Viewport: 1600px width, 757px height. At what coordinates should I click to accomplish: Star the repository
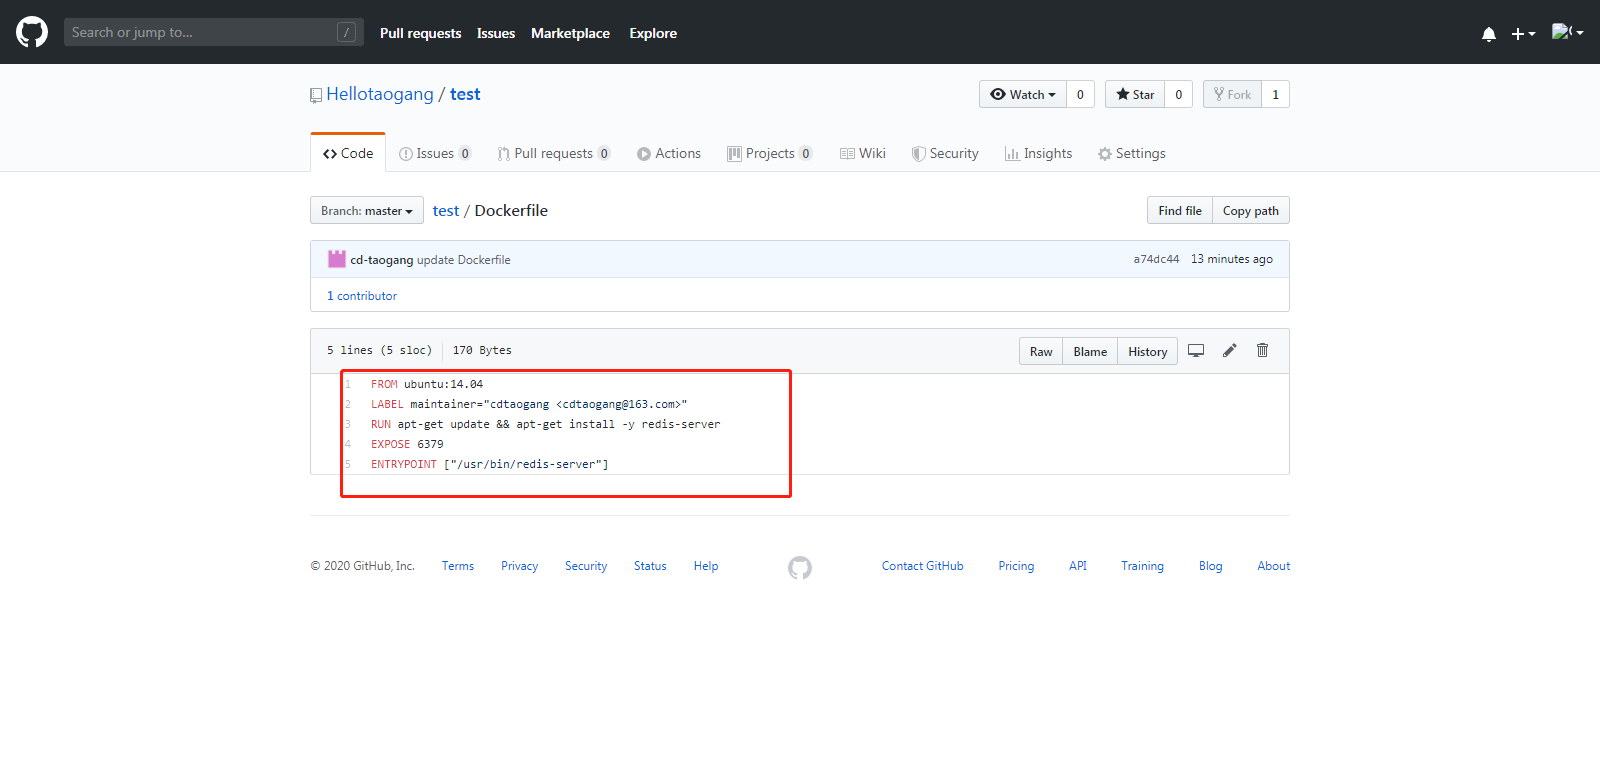(1135, 94)
